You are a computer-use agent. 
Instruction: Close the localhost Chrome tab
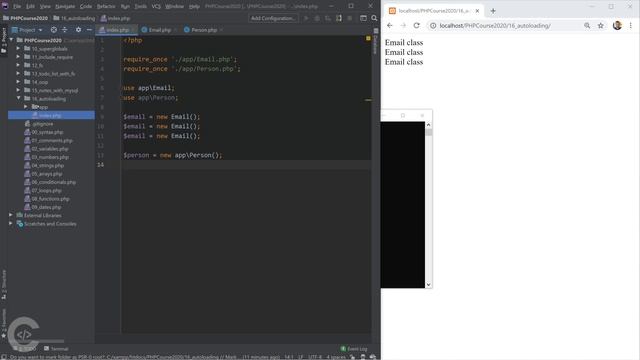pos(477,11)
